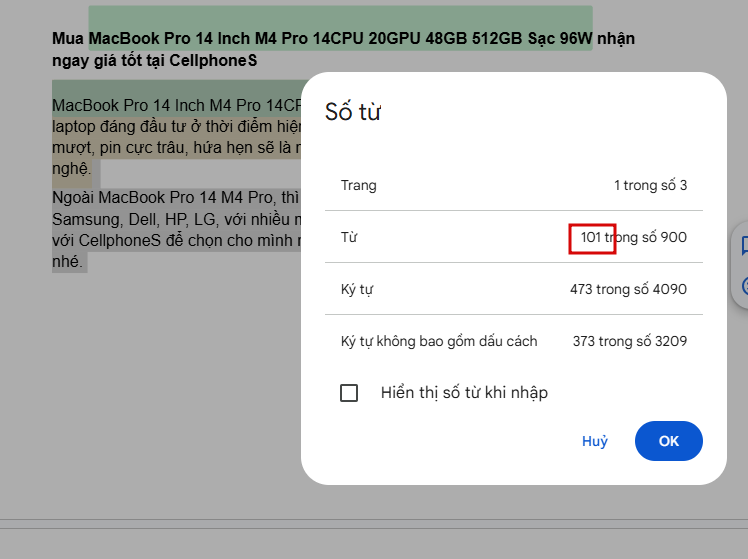This screenshot has height=559, width=748.
Task: Click the OK button
Action: (668, 441)
